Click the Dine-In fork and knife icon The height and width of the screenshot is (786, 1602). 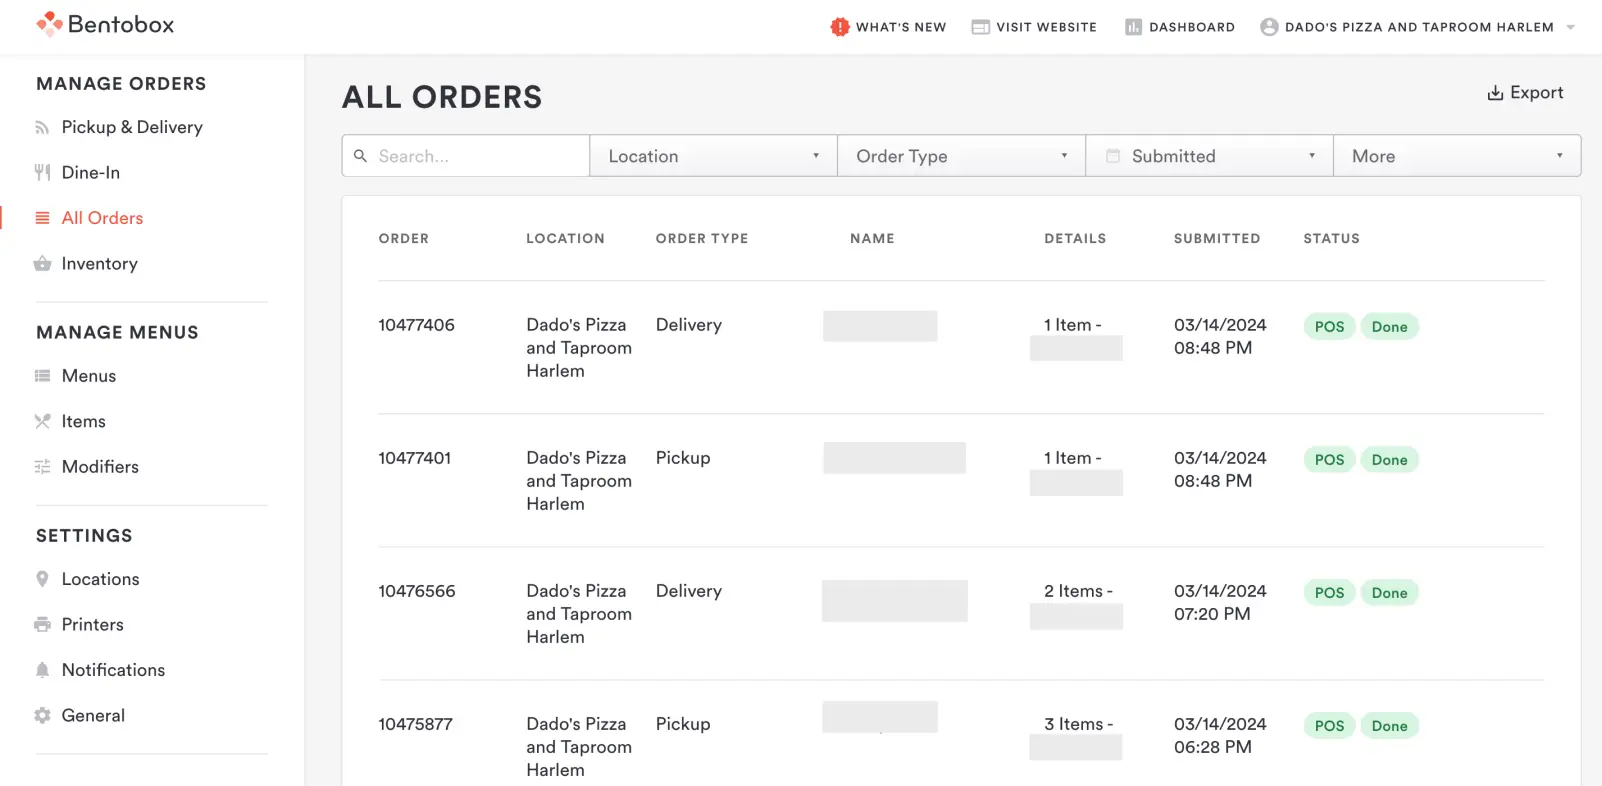coord(42,173)
